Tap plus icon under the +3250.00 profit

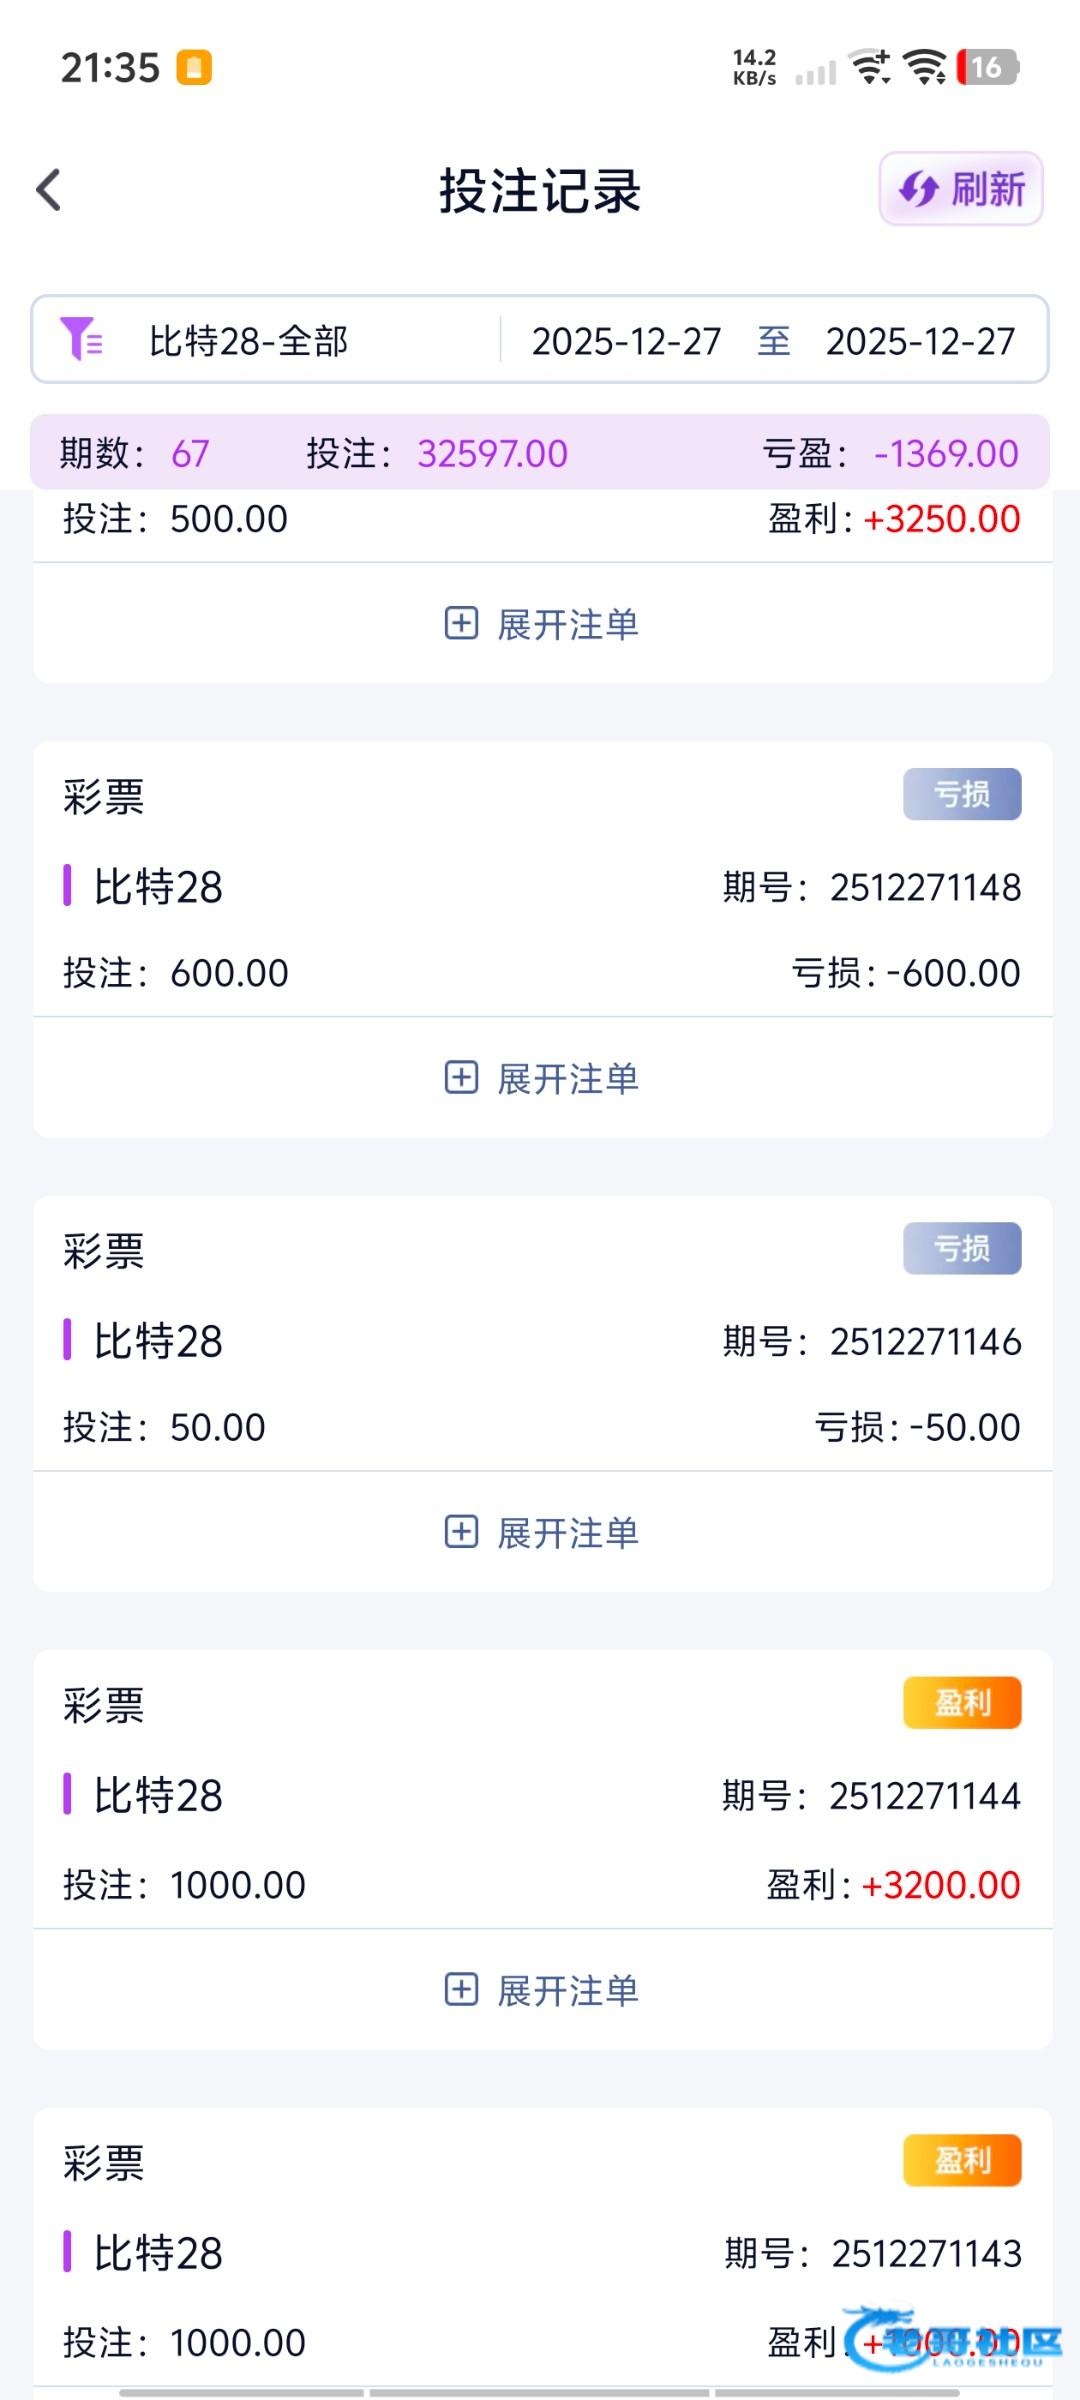tap(461, 624)
